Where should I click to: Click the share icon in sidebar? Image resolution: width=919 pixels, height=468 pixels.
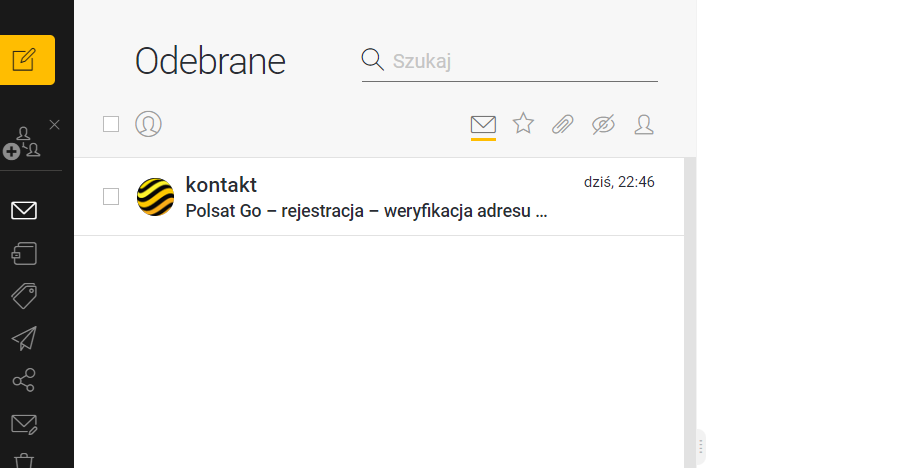point(24,380)
